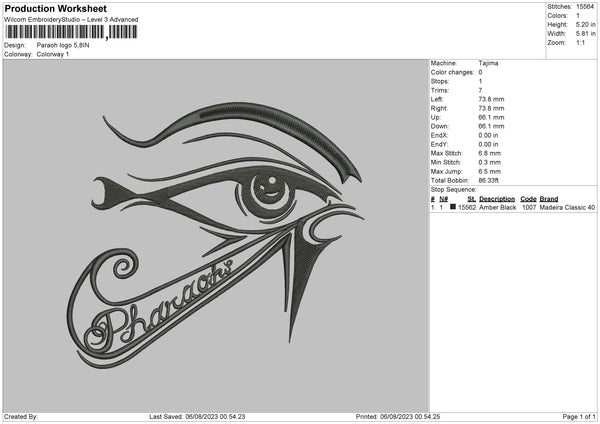This screenshot has height=424, width=600.
Task: Click the Zoom value '1:1'
Action: coord(580,42)
